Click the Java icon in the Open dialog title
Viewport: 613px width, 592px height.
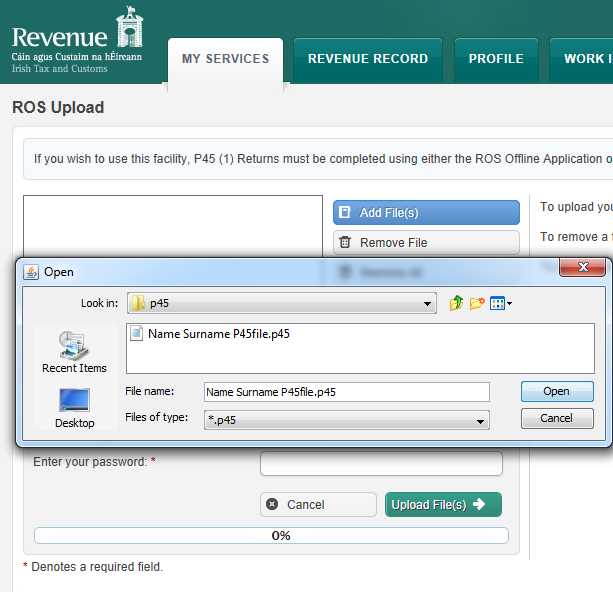point(31,272)
